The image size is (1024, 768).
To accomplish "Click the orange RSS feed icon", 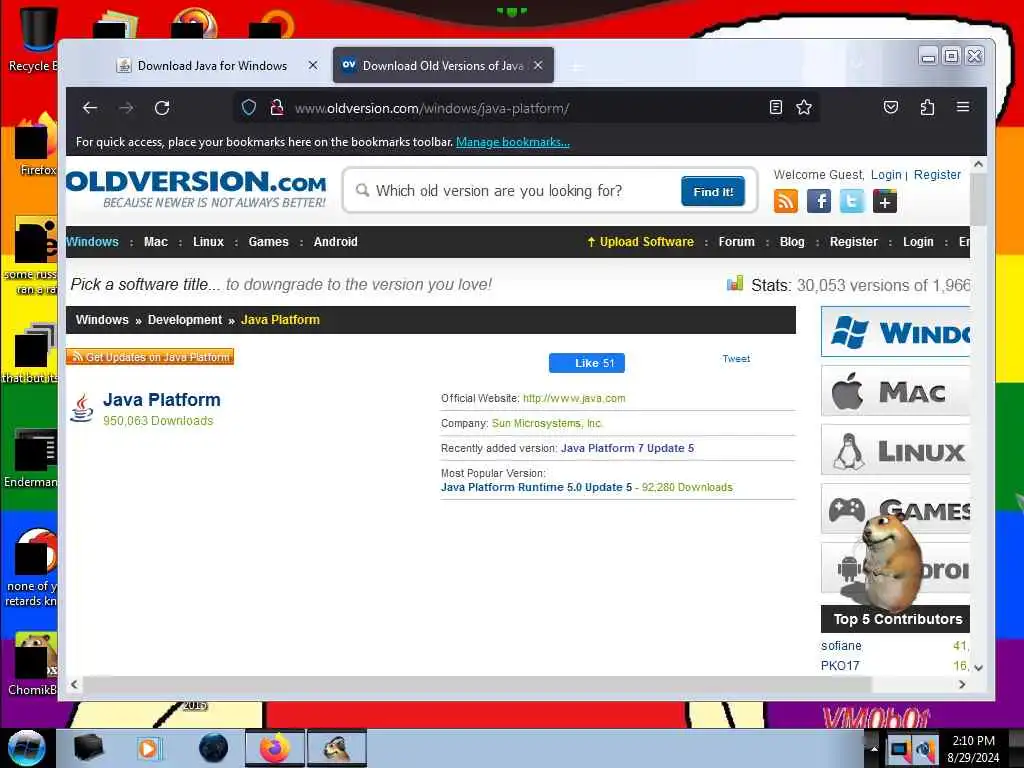I will [786, 201].
